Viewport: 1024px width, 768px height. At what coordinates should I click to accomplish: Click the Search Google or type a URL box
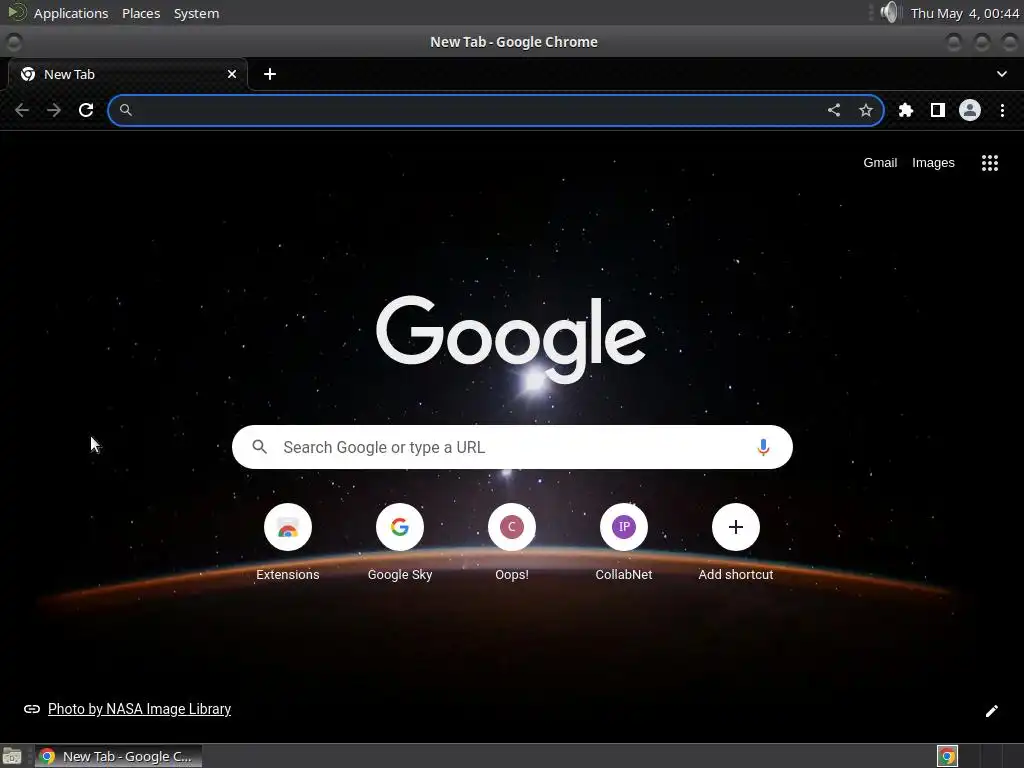point(512,447)
